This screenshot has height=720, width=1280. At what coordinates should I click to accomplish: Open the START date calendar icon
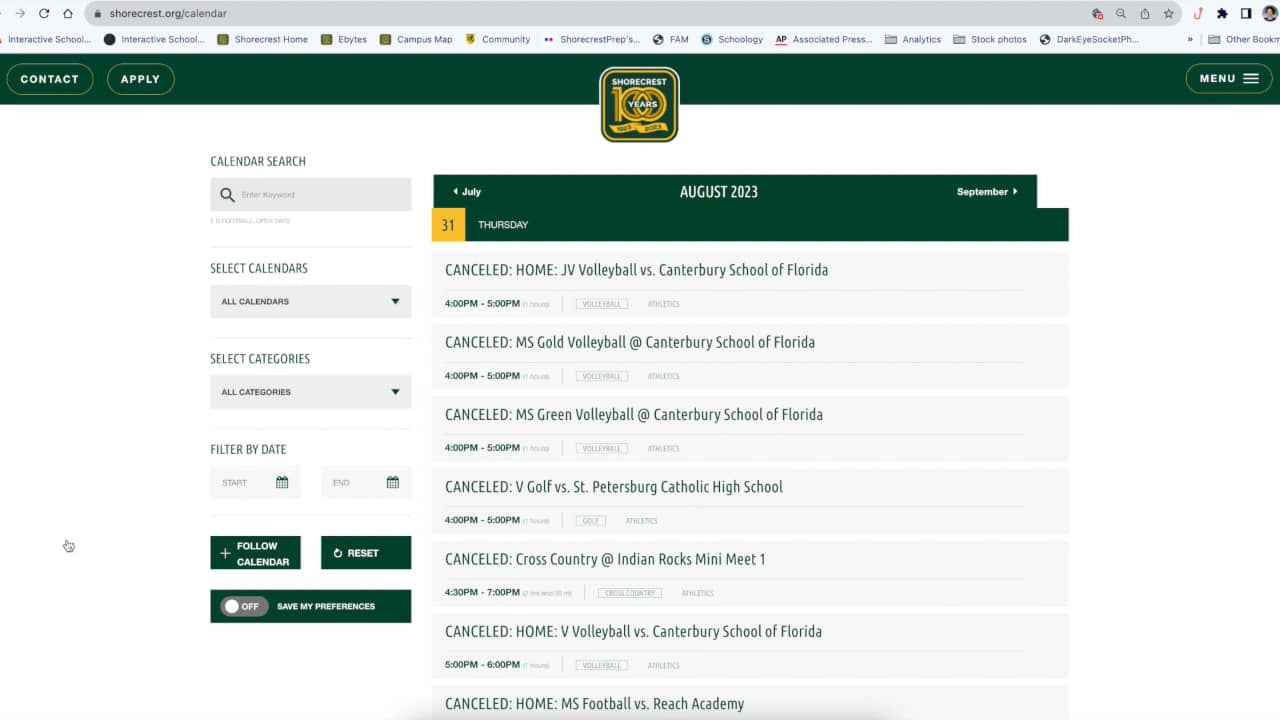(282, 482)
